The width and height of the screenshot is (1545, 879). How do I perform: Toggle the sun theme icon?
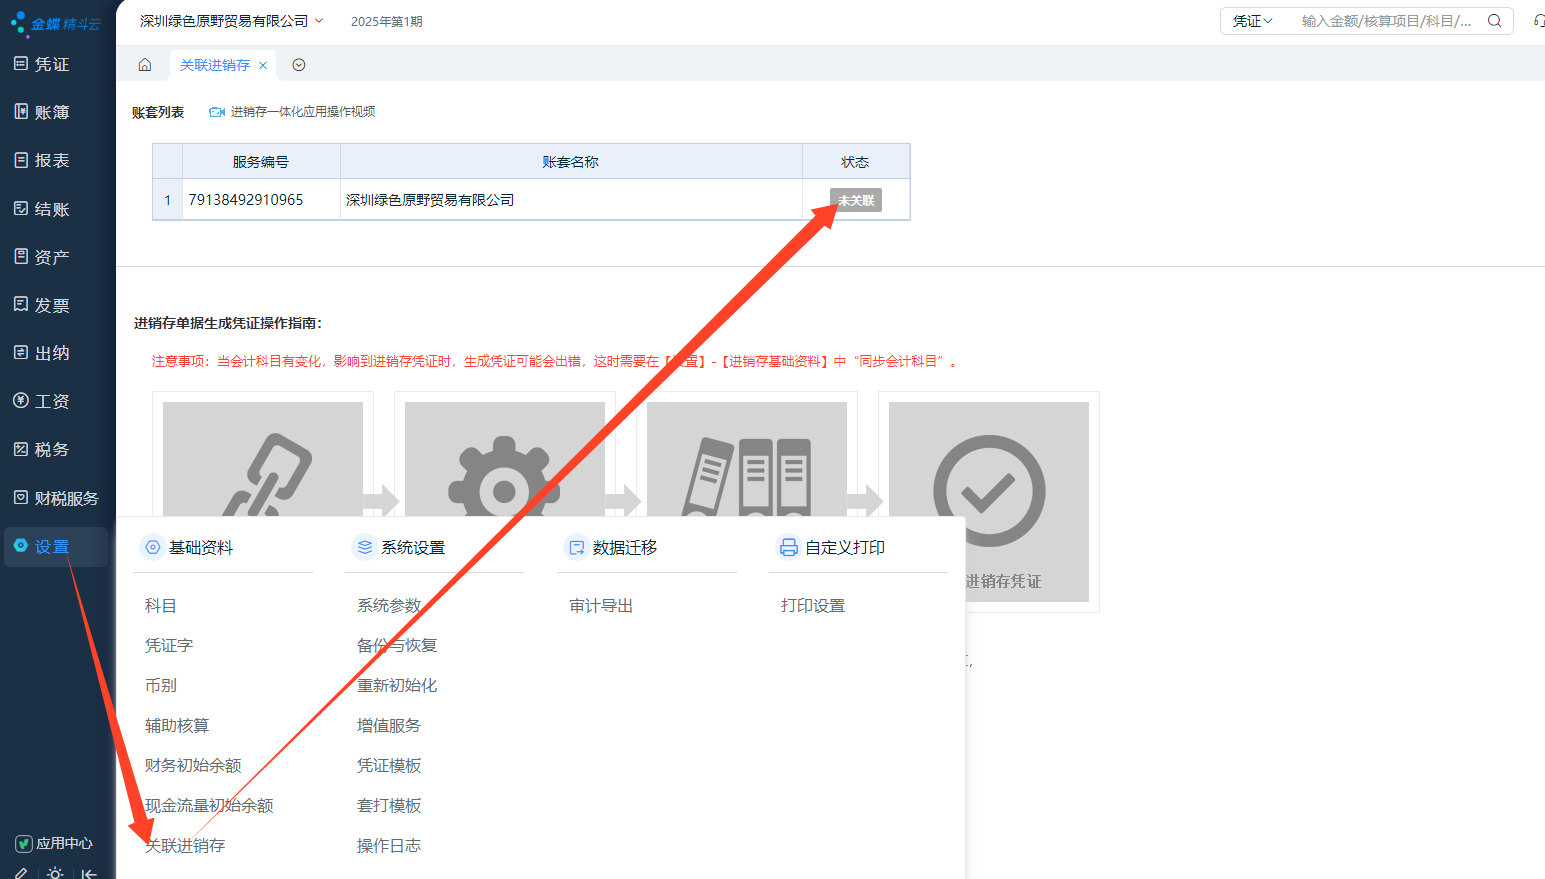coord(55,873)
